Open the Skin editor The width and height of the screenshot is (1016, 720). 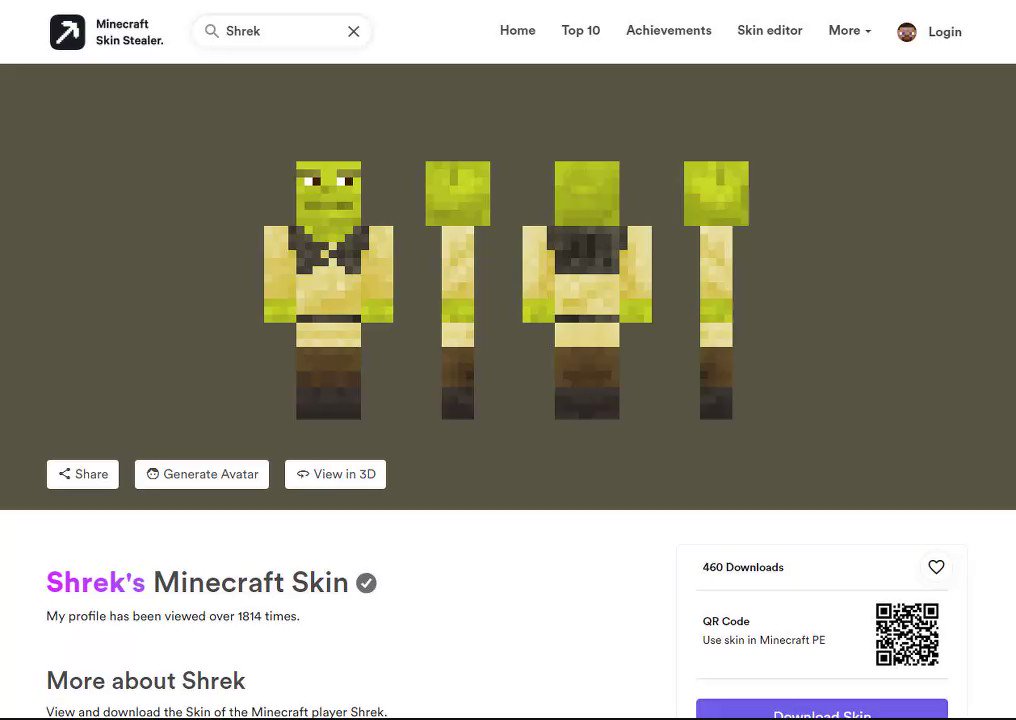(770, 30)
